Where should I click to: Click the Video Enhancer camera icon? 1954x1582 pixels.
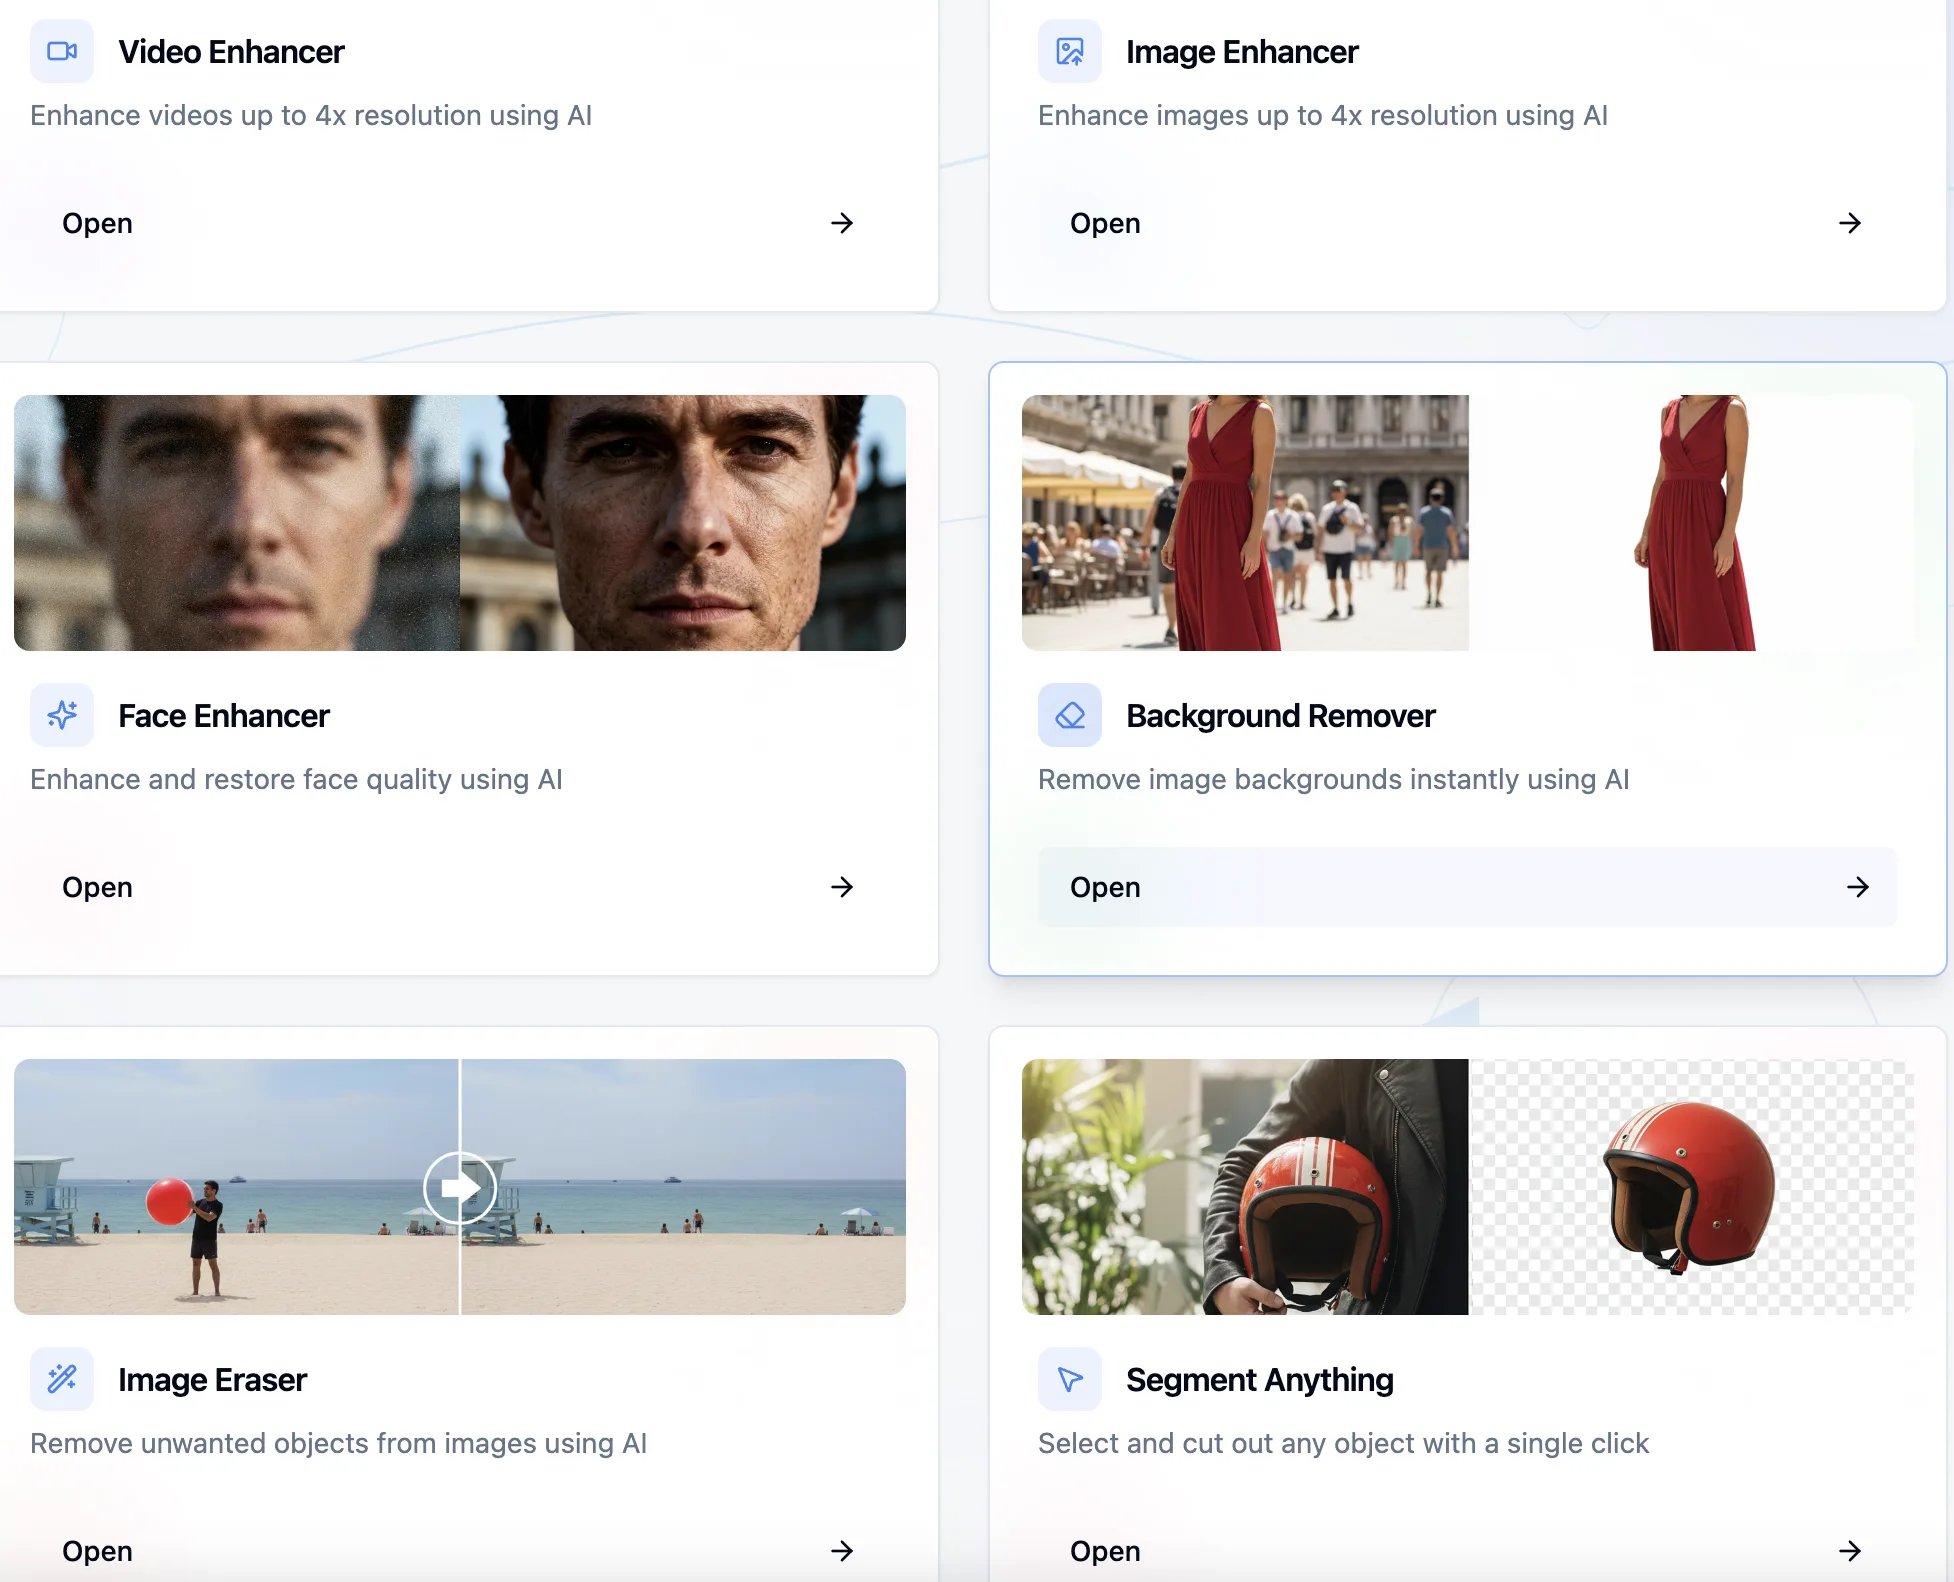point(62,51)
